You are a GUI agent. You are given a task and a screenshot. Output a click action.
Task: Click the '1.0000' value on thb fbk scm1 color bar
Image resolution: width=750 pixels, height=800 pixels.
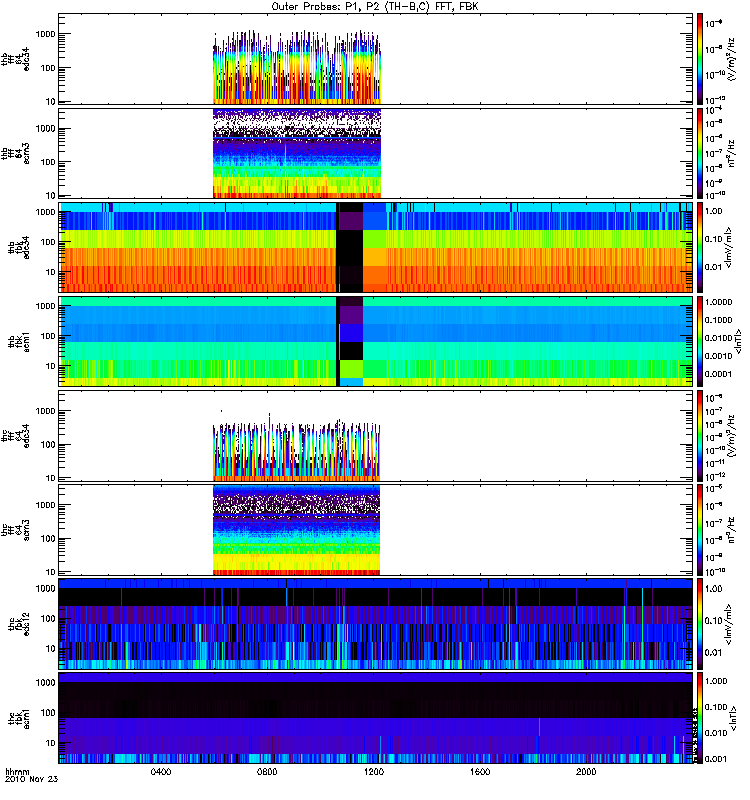[719, 302]
